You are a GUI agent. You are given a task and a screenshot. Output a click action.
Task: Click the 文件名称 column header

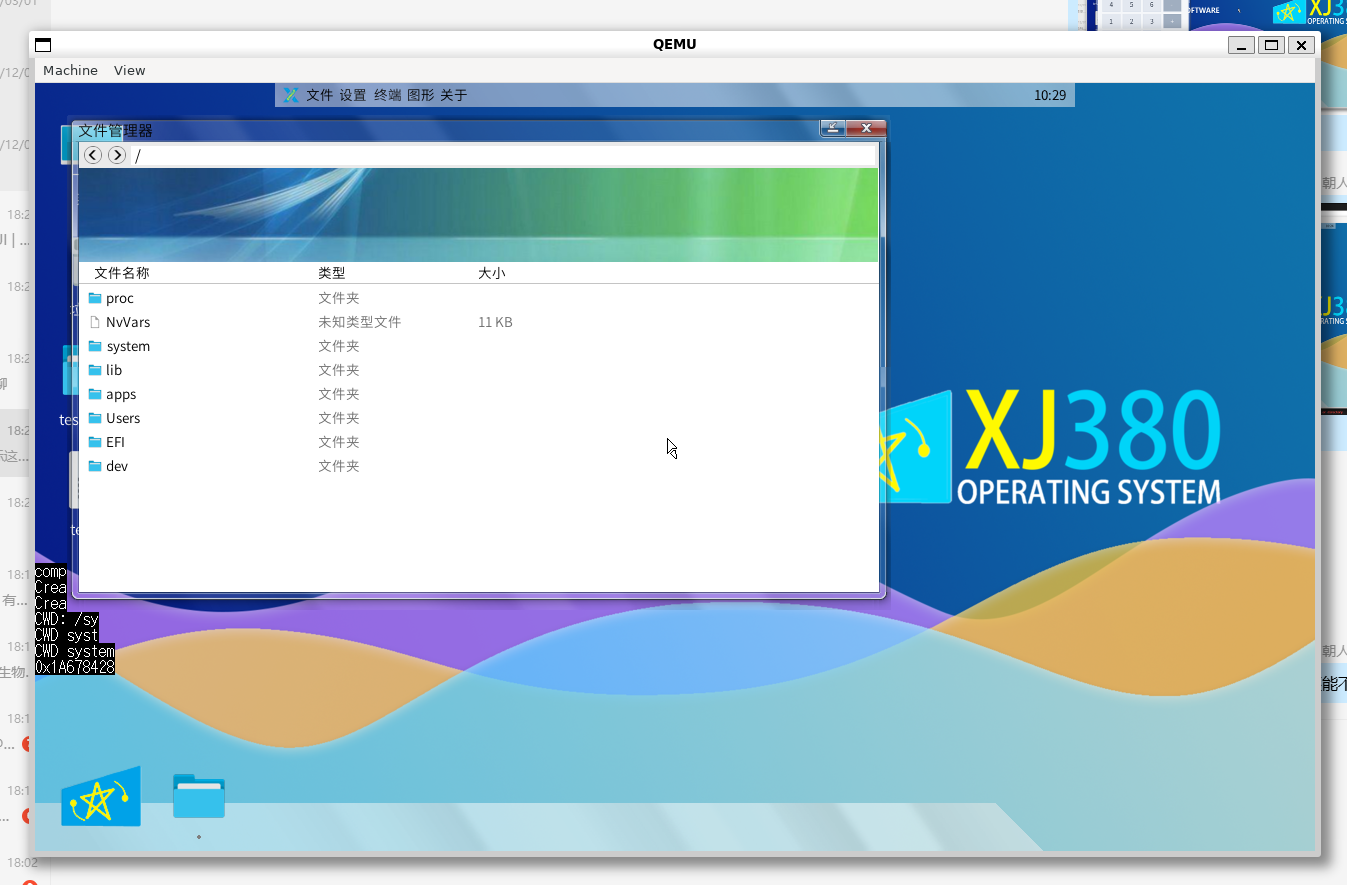click(122, 273)
